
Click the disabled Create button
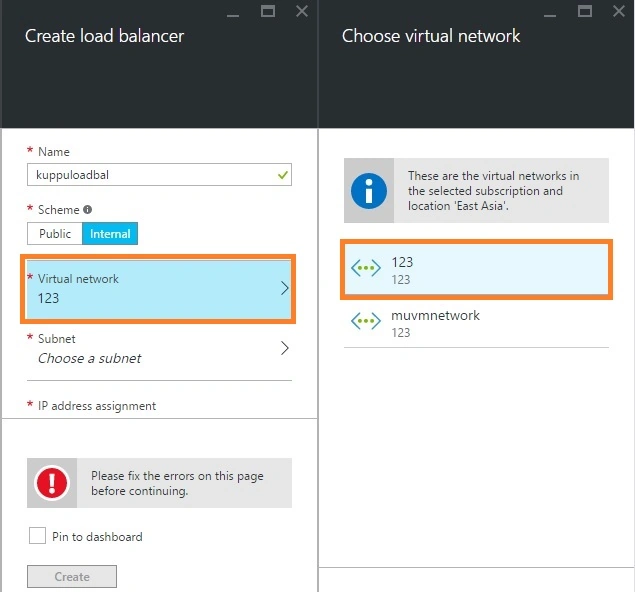coord(72,576)
